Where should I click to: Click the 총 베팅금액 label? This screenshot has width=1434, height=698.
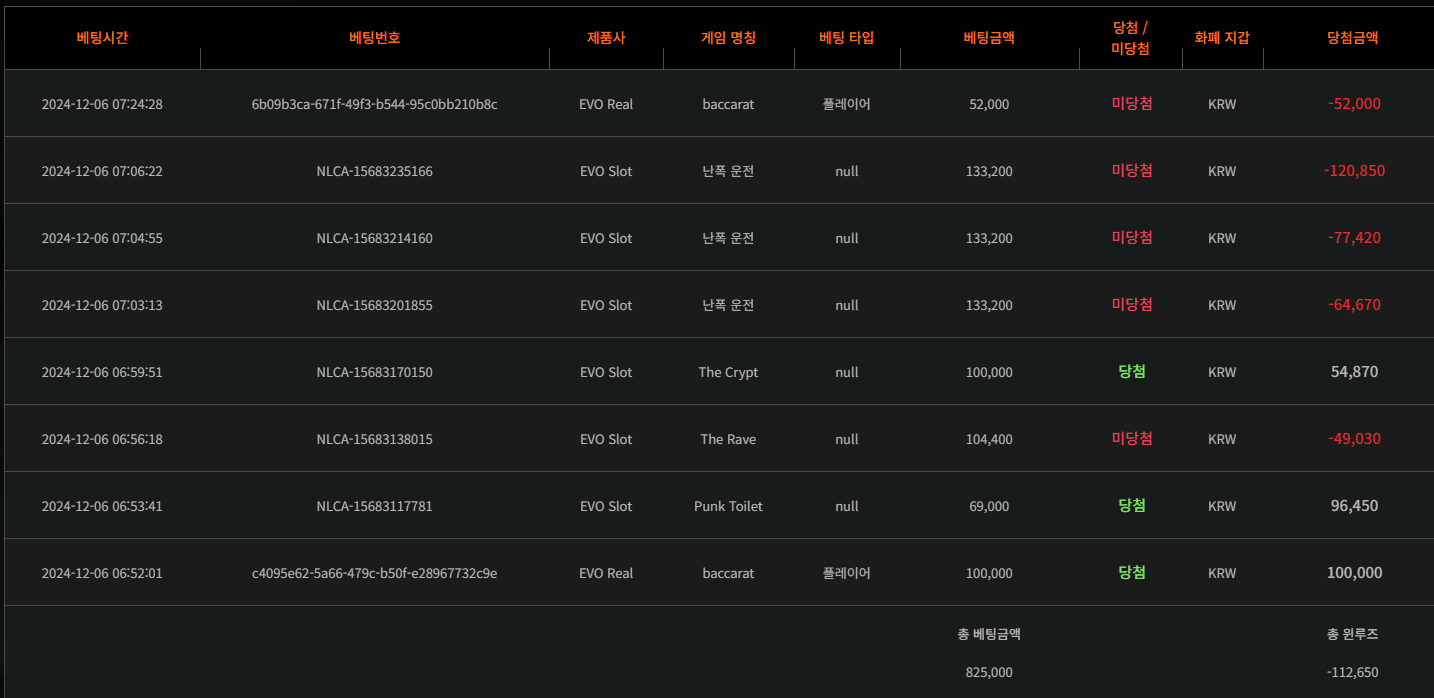(x=989, y=634)
